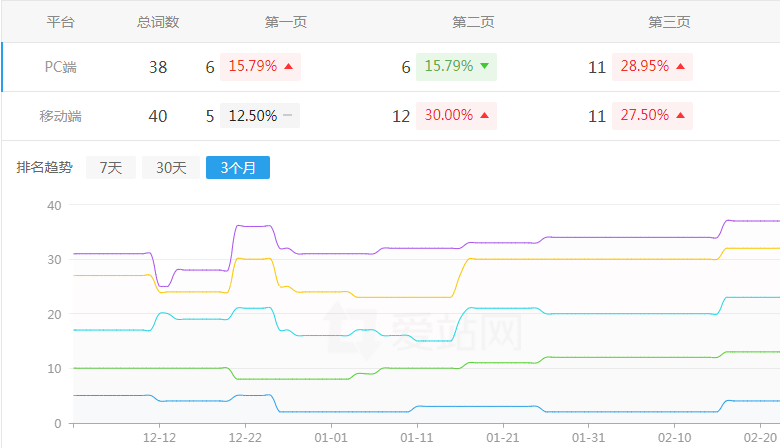Click the PC端 second page green down arrow
The width and height of the screenshot is (780, 448).
(484, 67)
